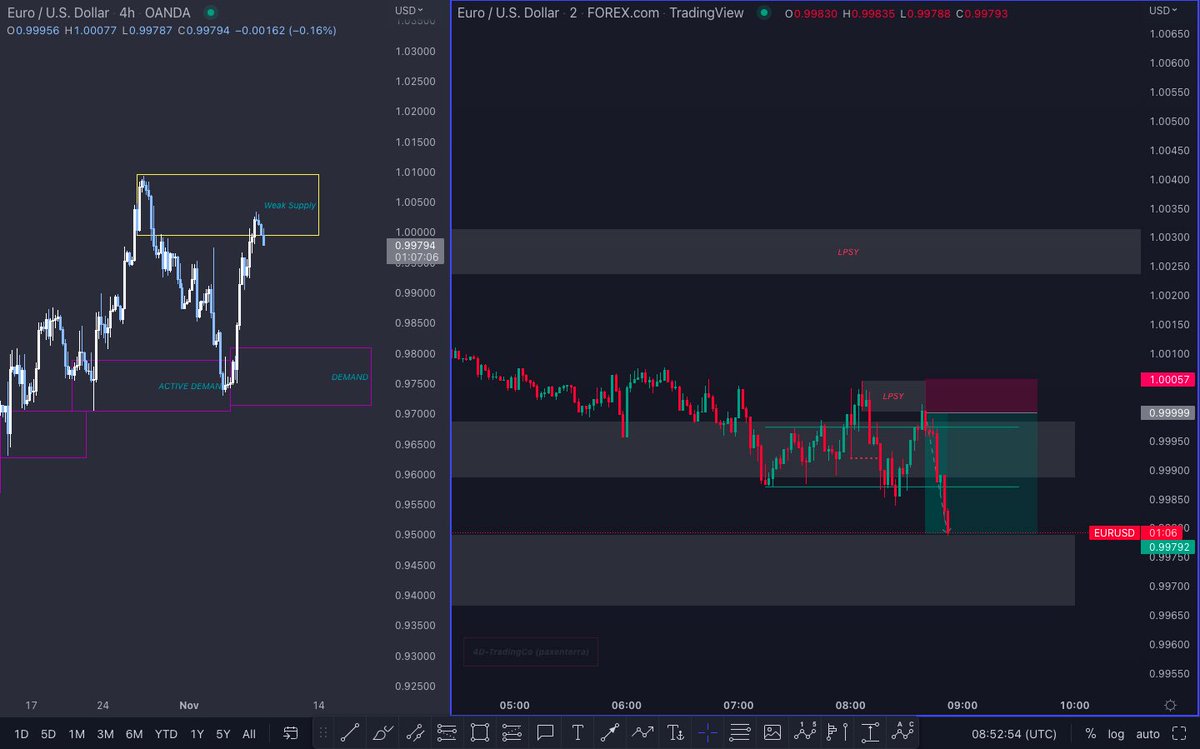1200x749 pixels.
Task: Select the horizontal lines tool
Action: click(740, 733)
